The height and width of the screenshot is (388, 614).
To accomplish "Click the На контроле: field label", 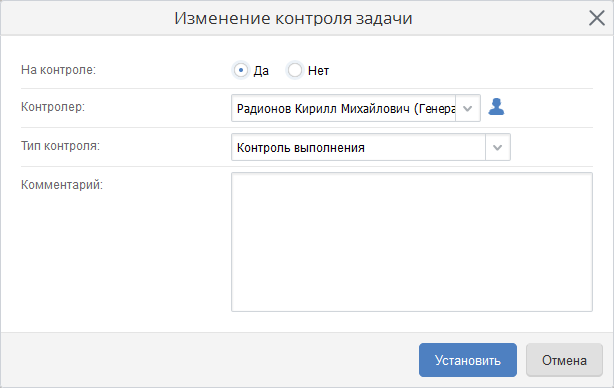I will pos(58,70).
